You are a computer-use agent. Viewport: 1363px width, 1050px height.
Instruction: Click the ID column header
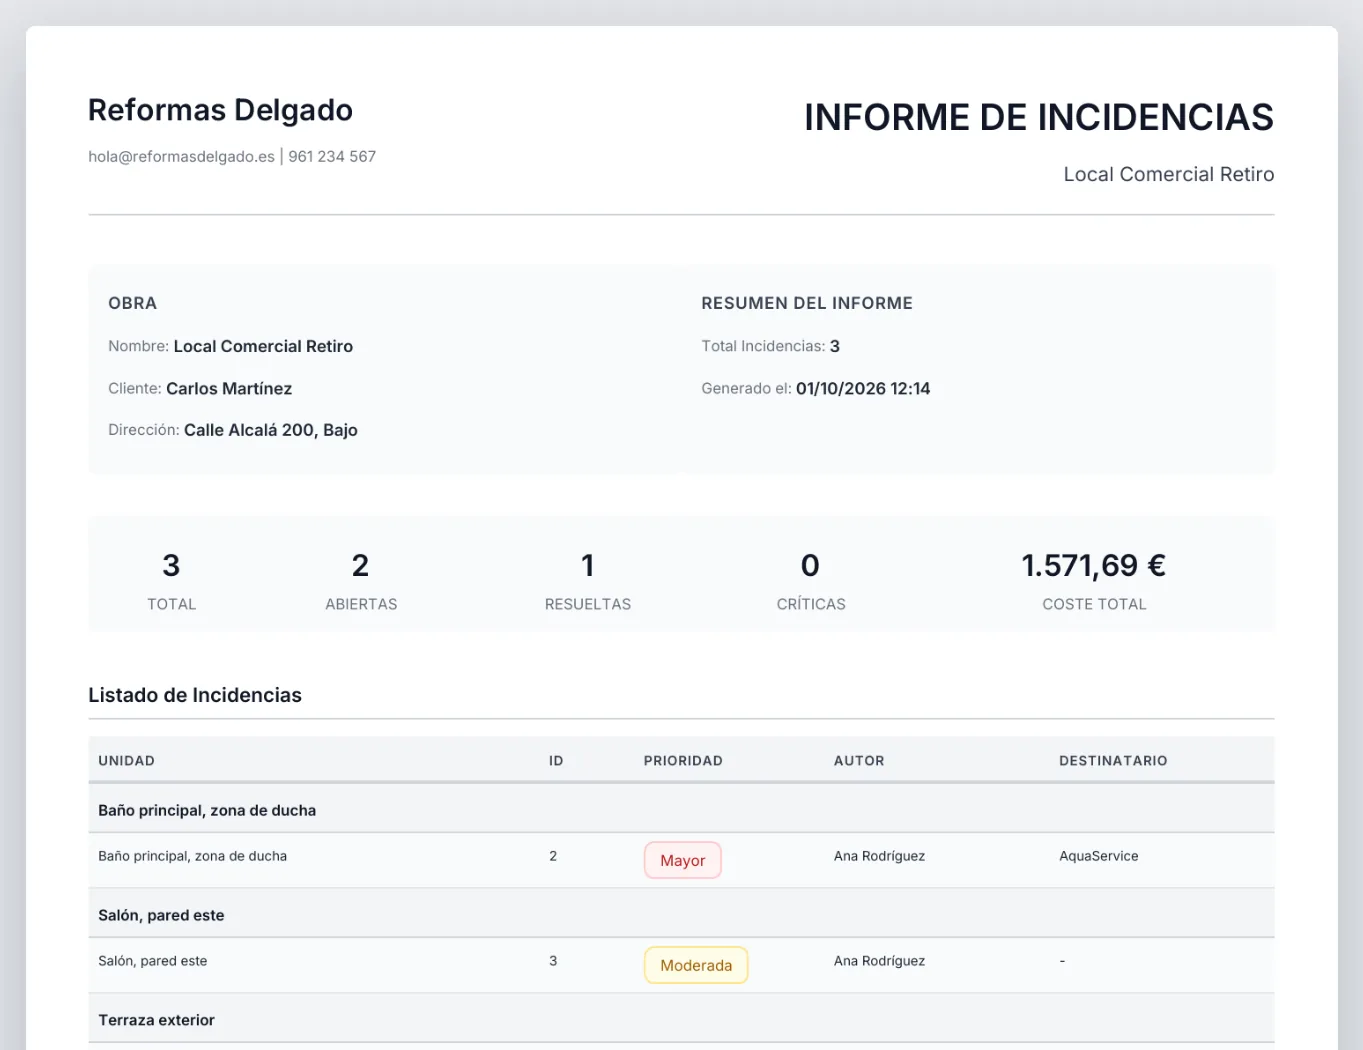(x=556, y=761)
